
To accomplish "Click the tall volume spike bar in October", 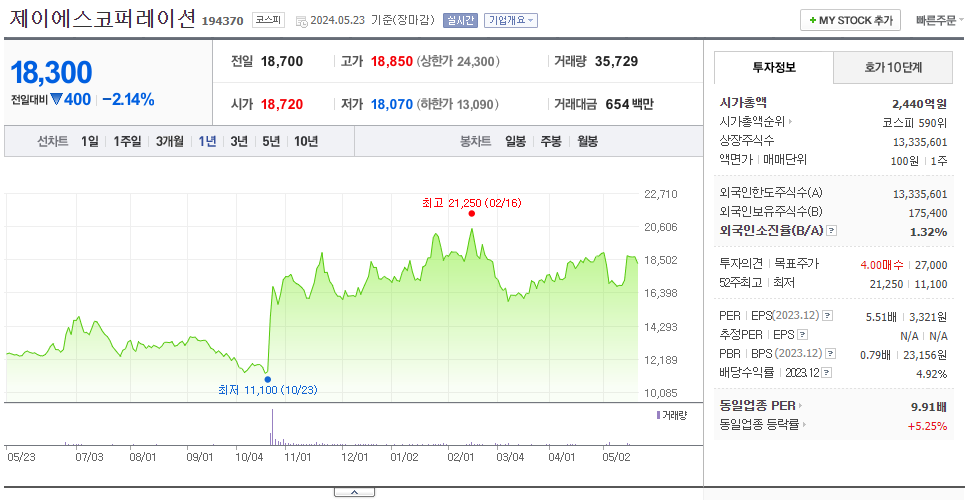I will pos(272,427).
